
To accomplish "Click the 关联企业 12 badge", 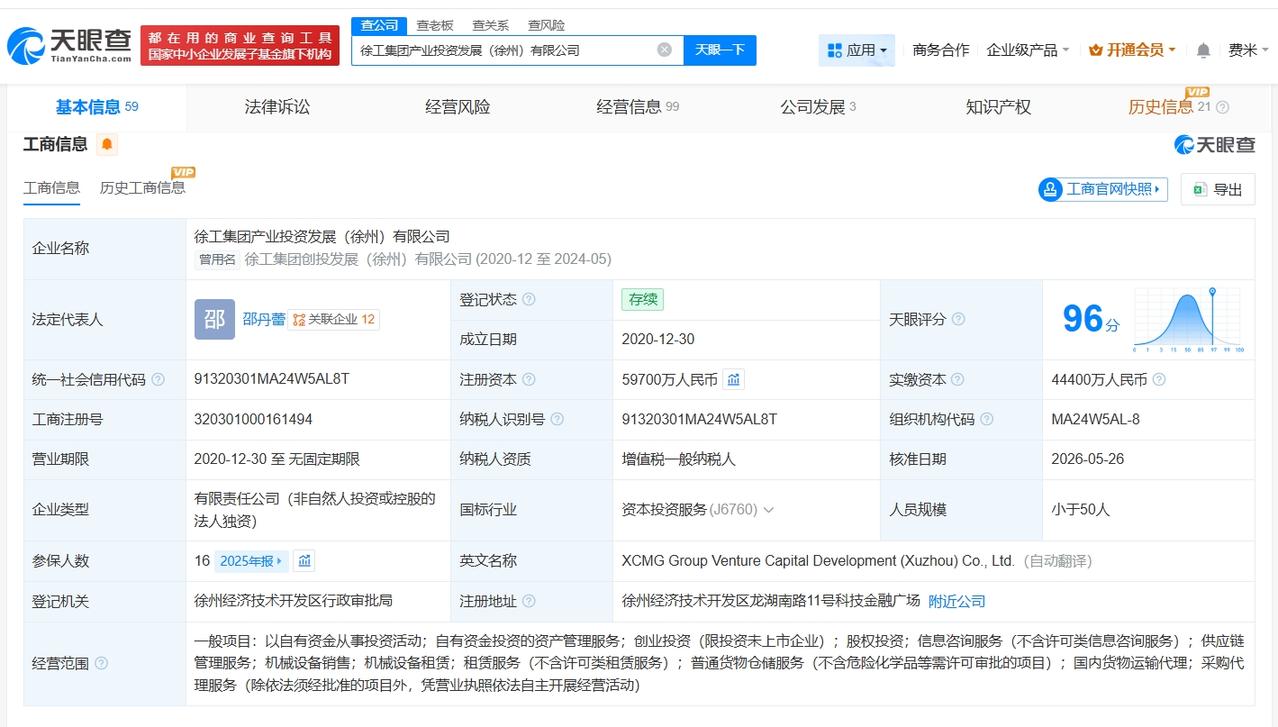I will tap(334, 320).
